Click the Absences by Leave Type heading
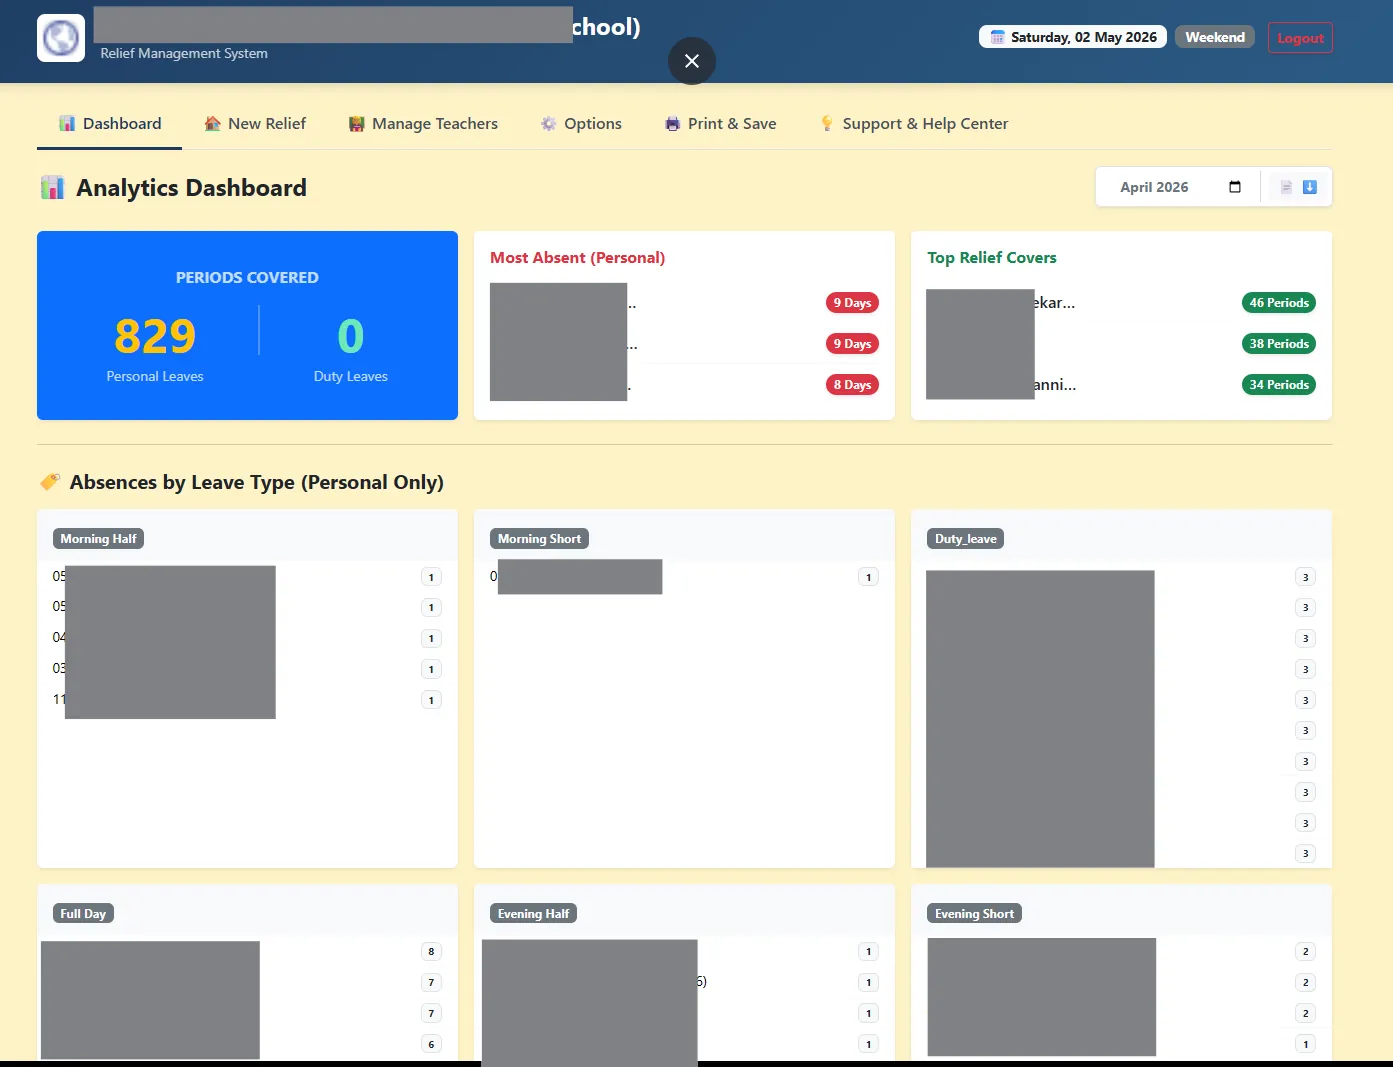 pos(256,482)
